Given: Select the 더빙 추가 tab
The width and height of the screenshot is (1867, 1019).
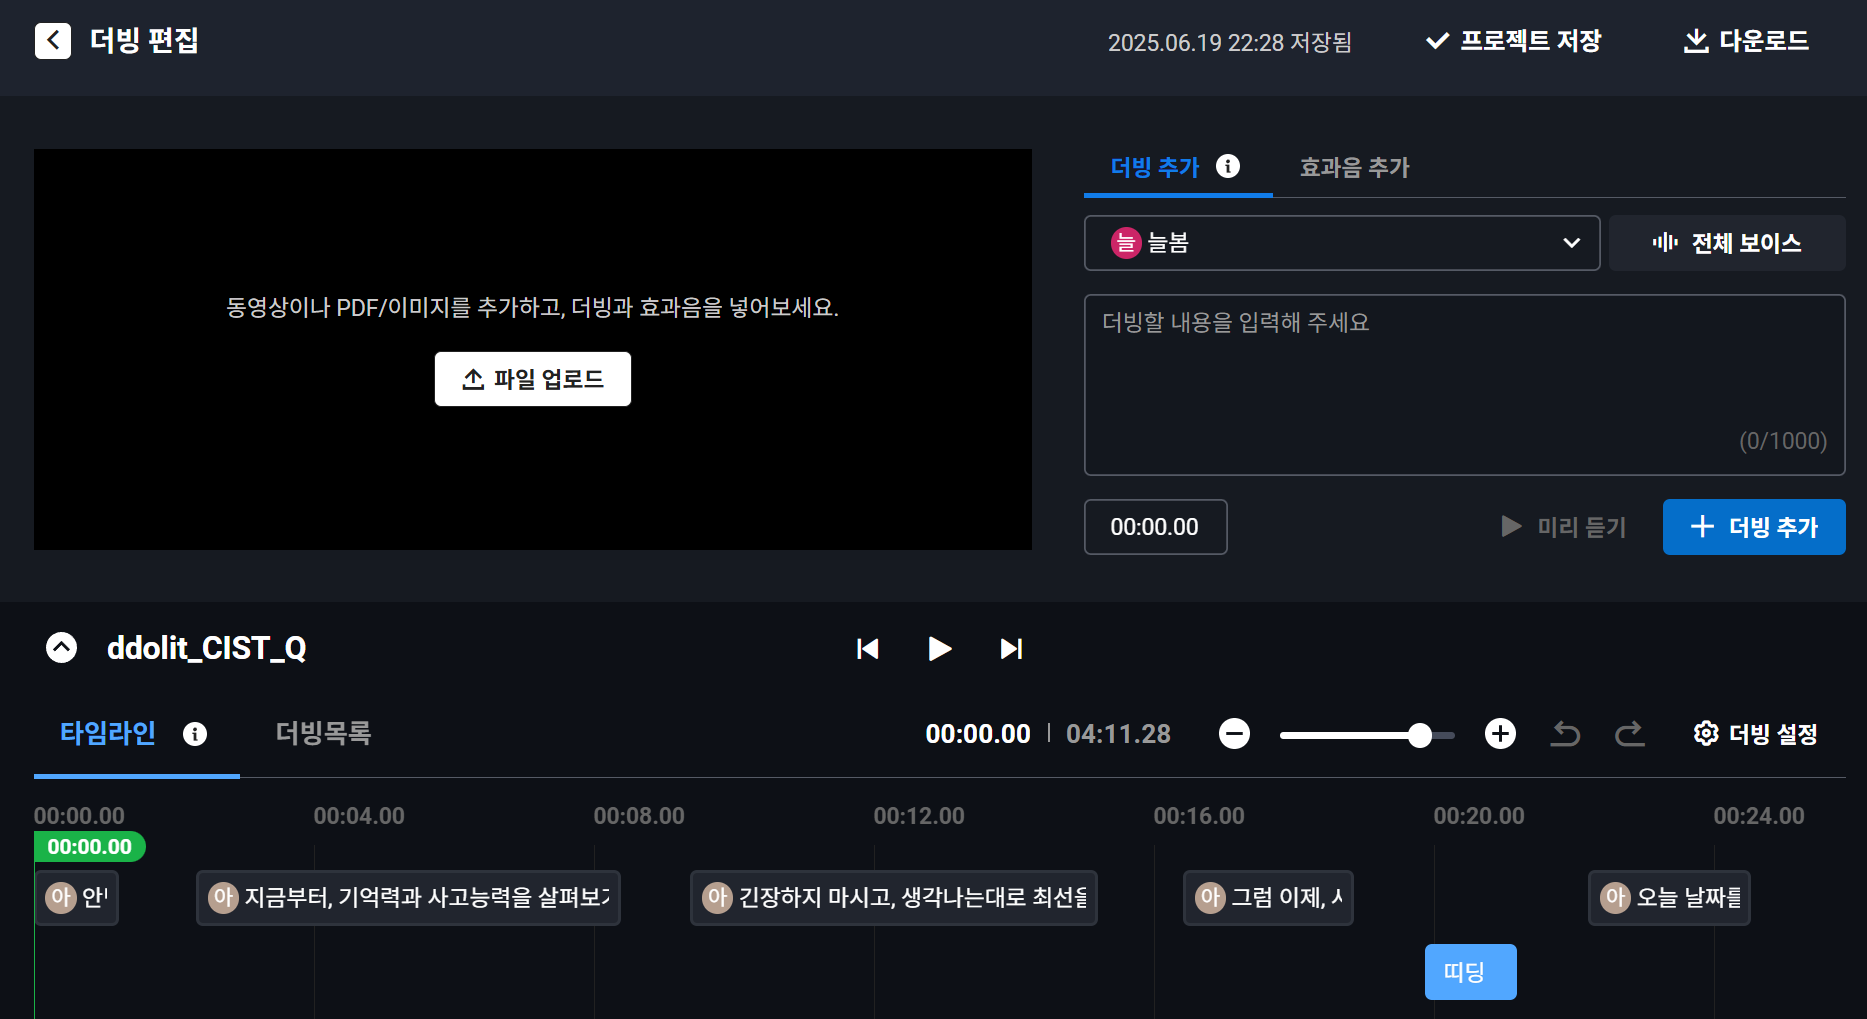Looking at the screenshot, I should coord(1155,167).
